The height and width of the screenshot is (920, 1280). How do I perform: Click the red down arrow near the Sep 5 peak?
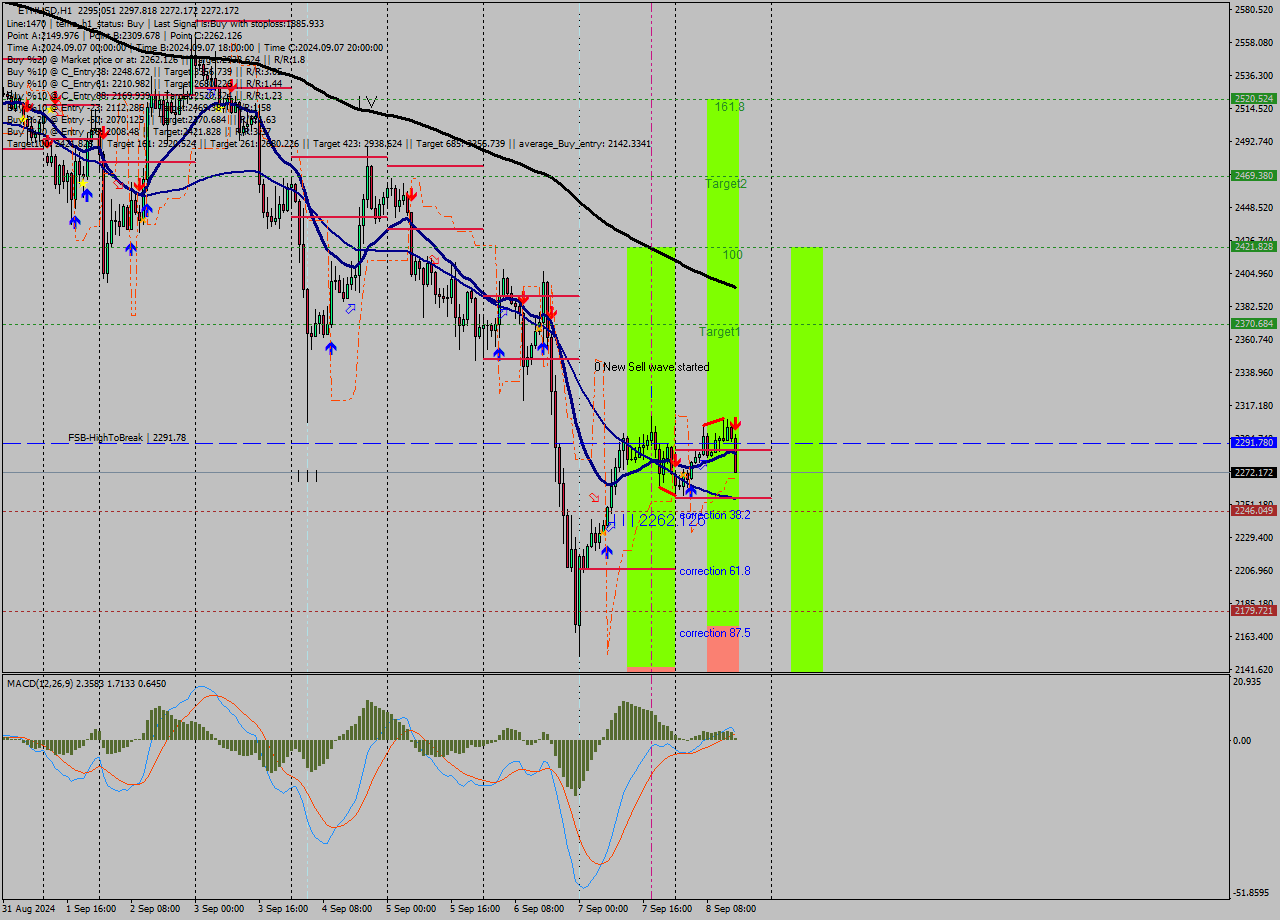coord(412,196)
